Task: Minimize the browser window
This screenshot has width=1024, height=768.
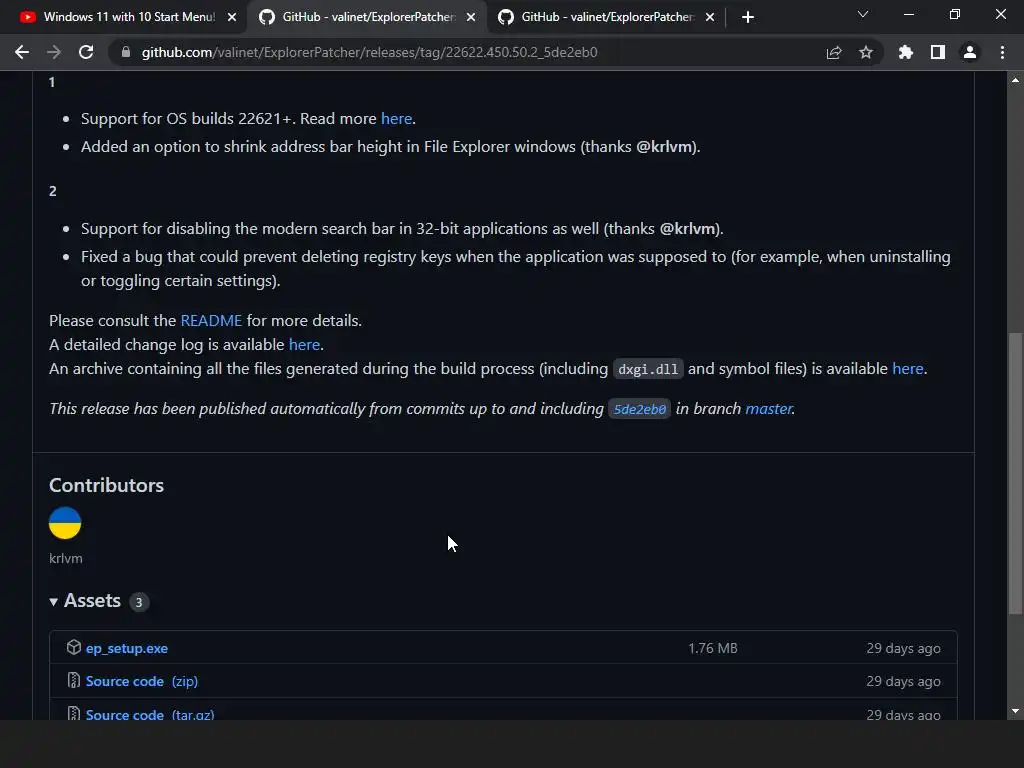Action: point(908,14)
